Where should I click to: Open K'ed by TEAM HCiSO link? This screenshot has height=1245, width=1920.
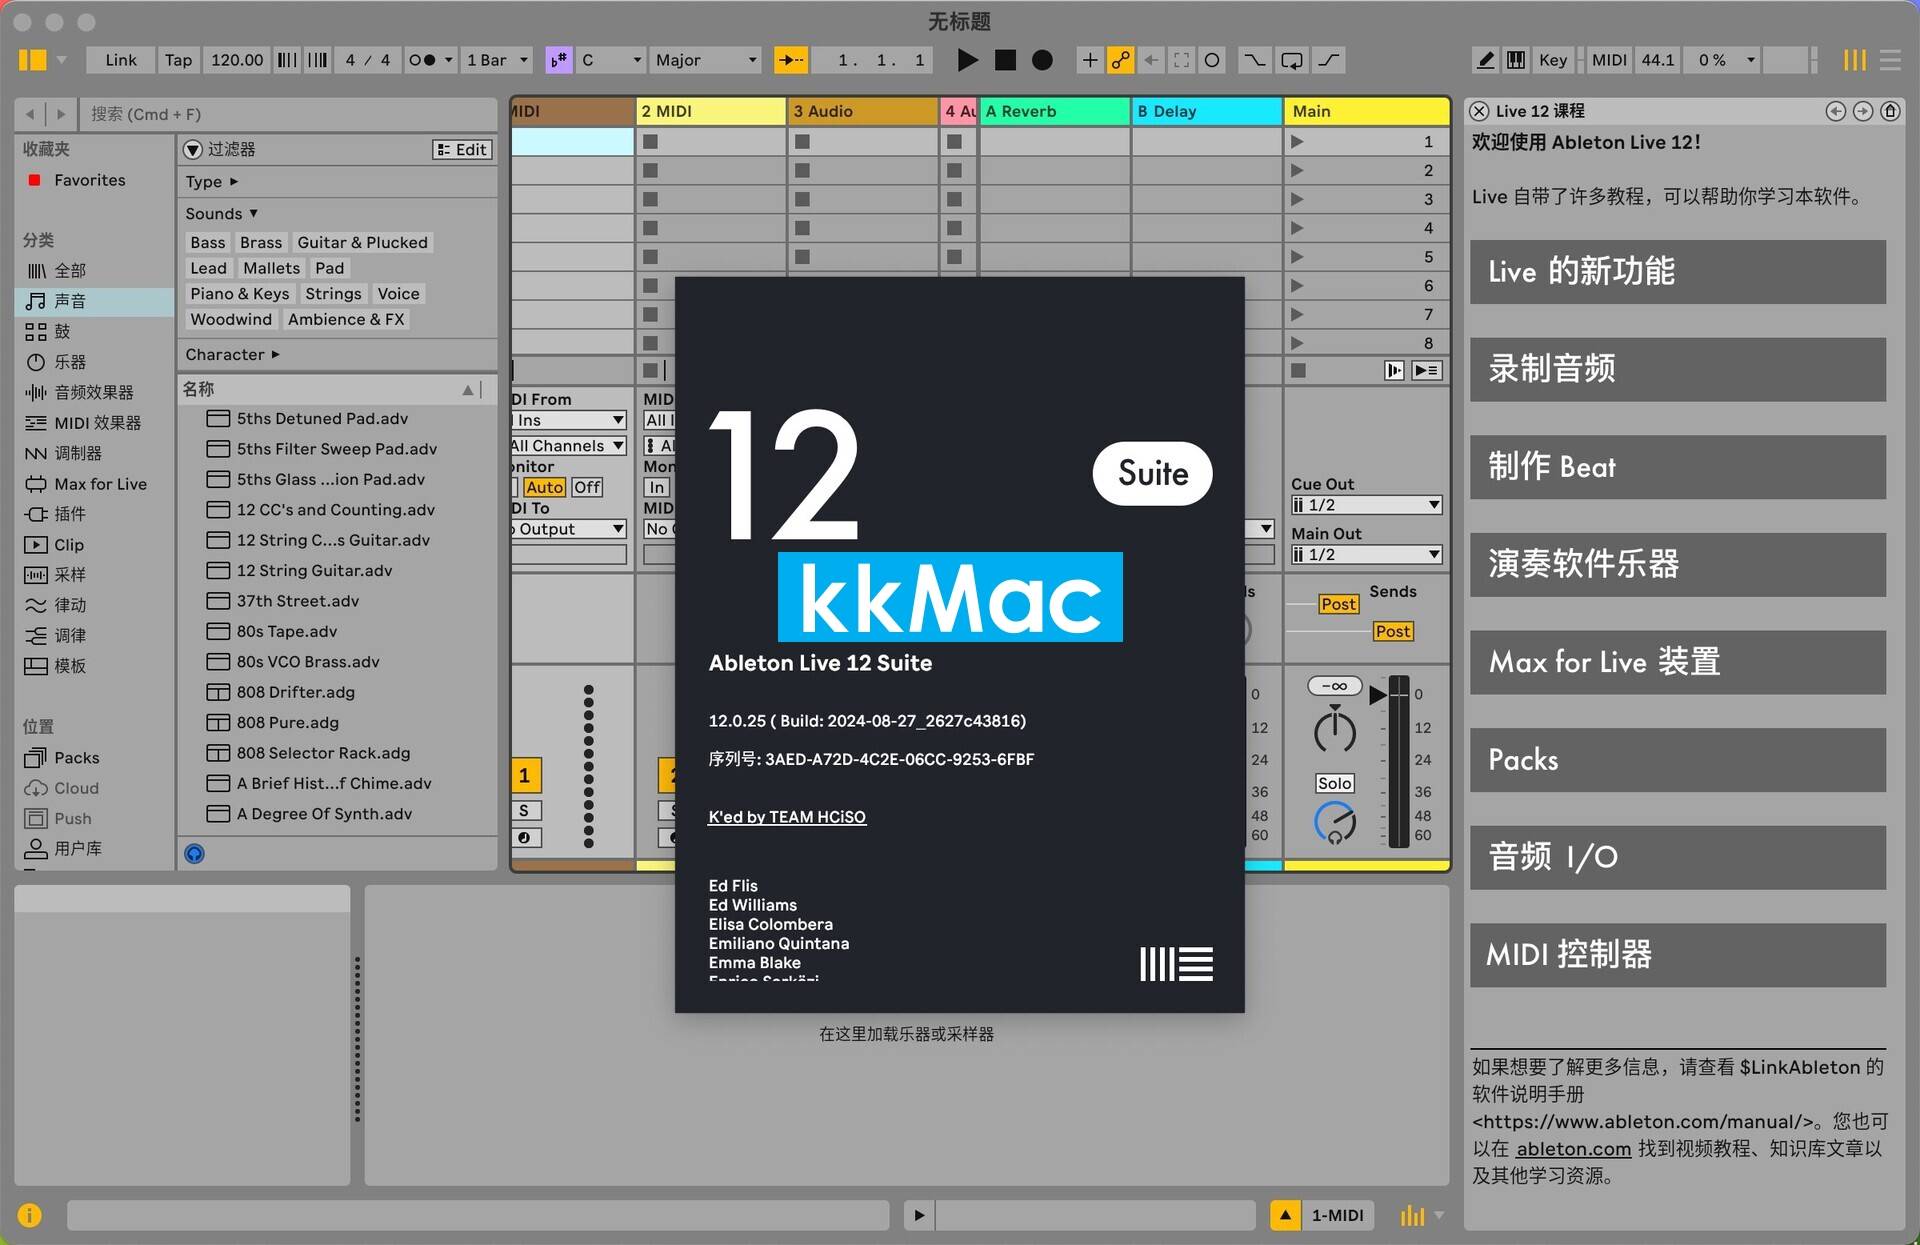(x=787, y=817)
